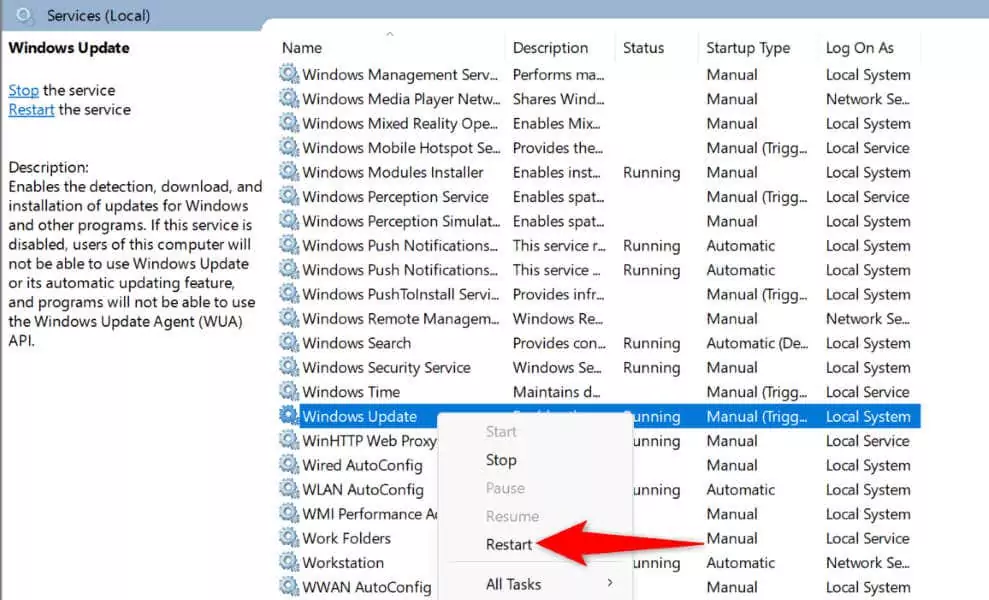Click gear icon for Windows PushToInstall Service
Screen dimensions: 989x600
[289, 293]
